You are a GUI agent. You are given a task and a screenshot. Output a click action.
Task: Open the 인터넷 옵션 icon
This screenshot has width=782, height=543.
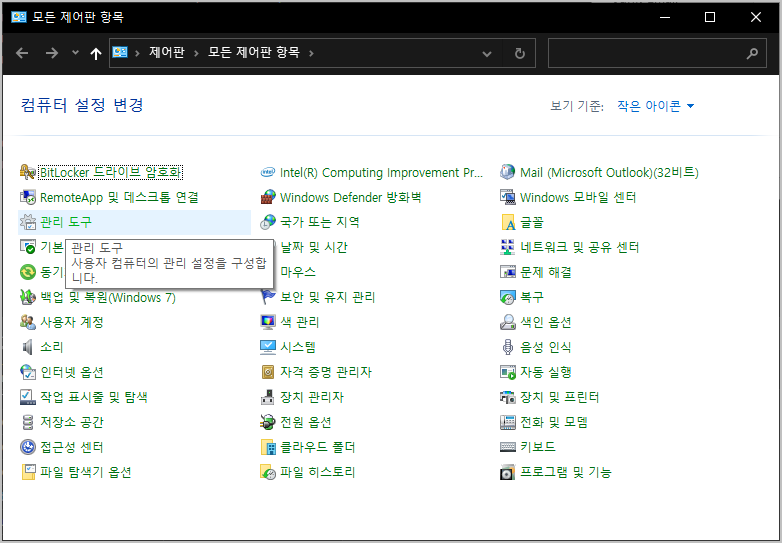(x=27, y=372)
